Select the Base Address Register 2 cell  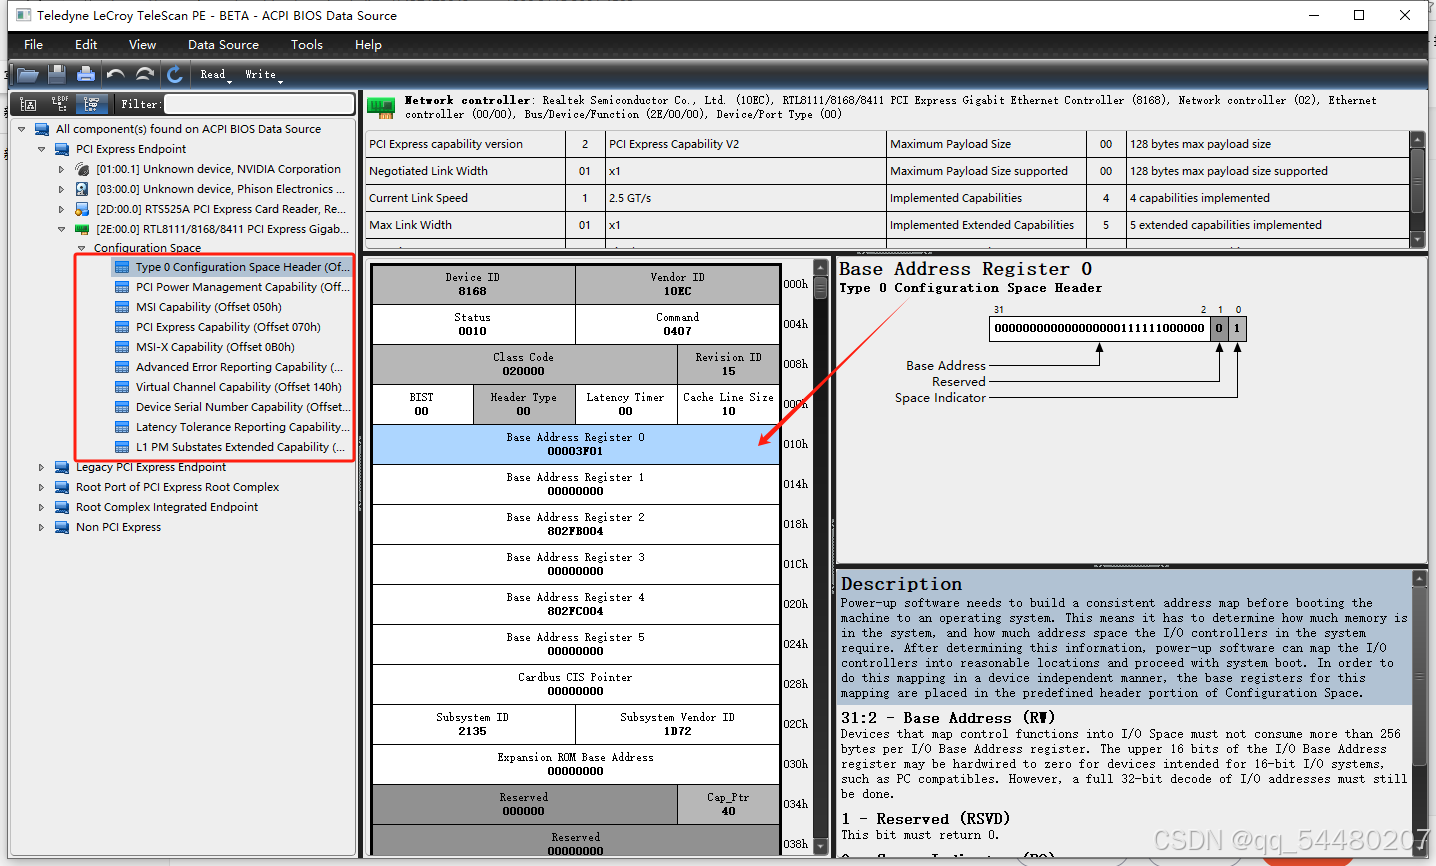pyautogui.click(x=575, y=524)
